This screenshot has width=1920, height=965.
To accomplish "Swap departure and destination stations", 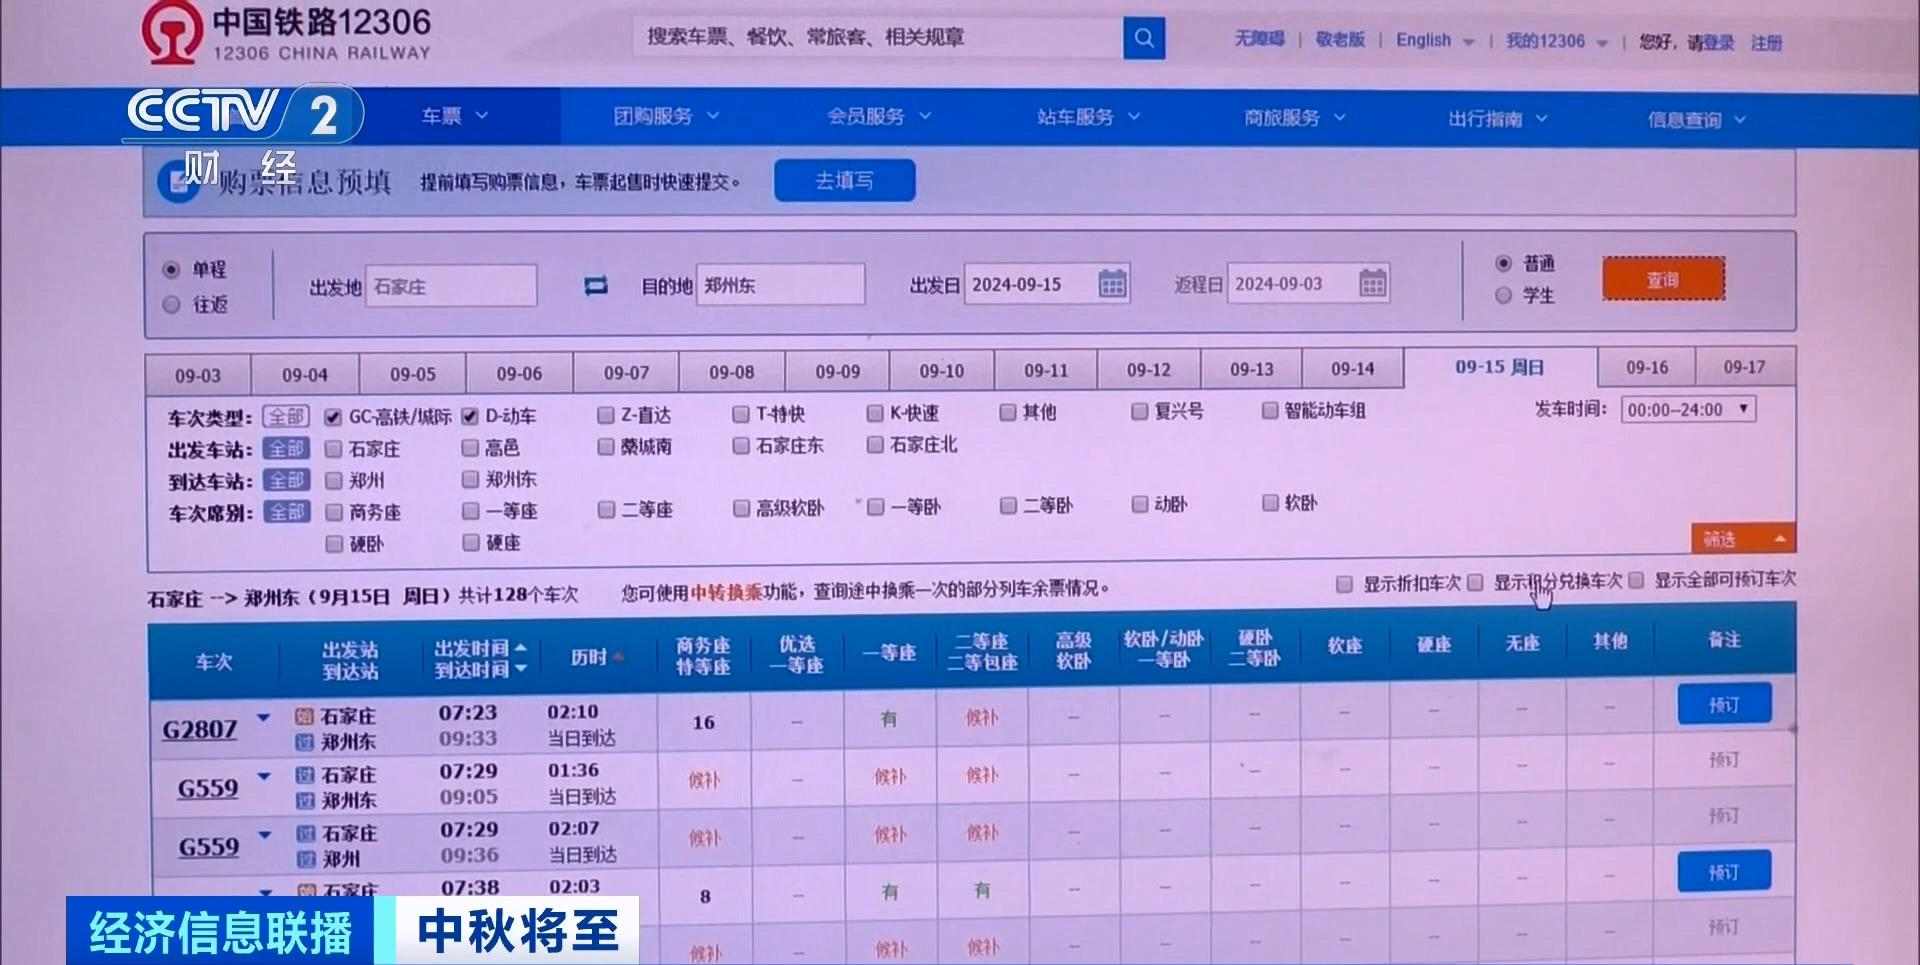I will click(596, 287).
